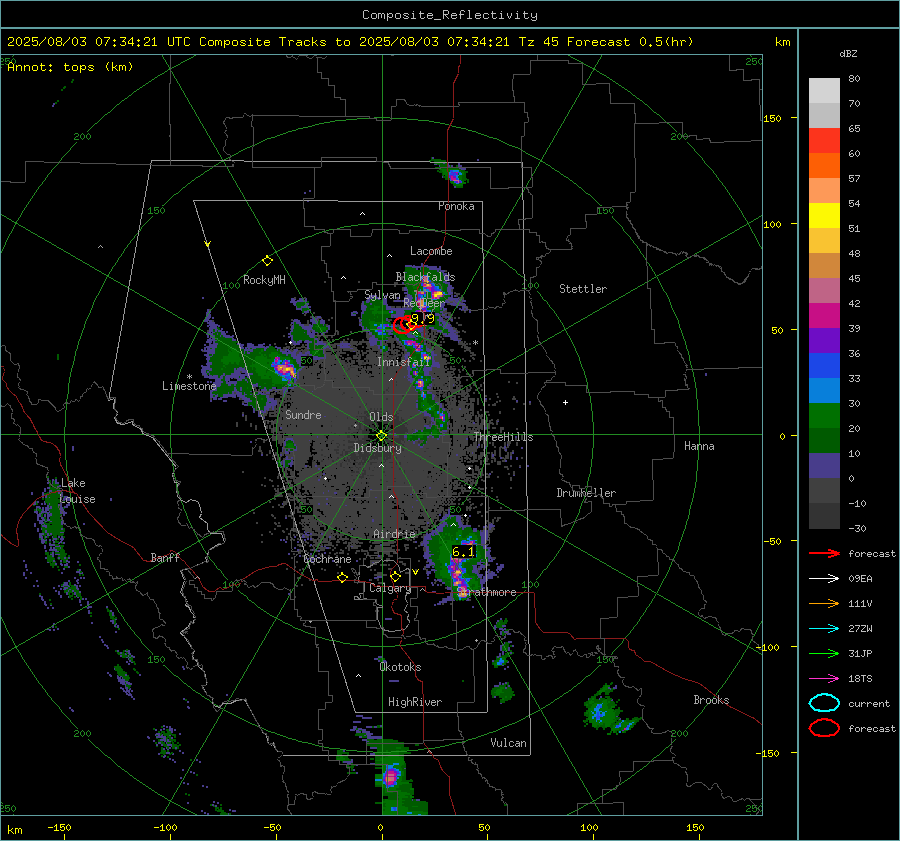Click the storm top label '9.9'
Screen dimensions: 900x841
(423, 318)
